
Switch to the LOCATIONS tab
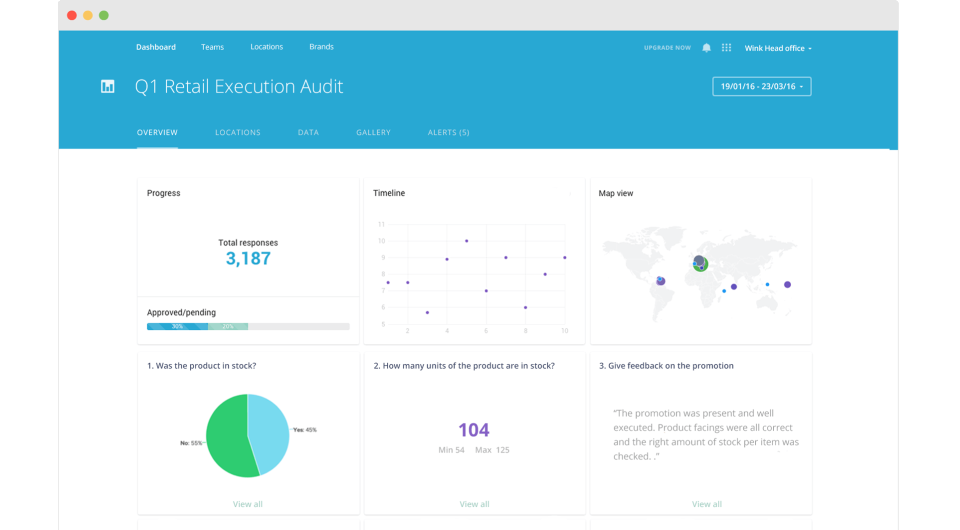(x=238, y=132)
